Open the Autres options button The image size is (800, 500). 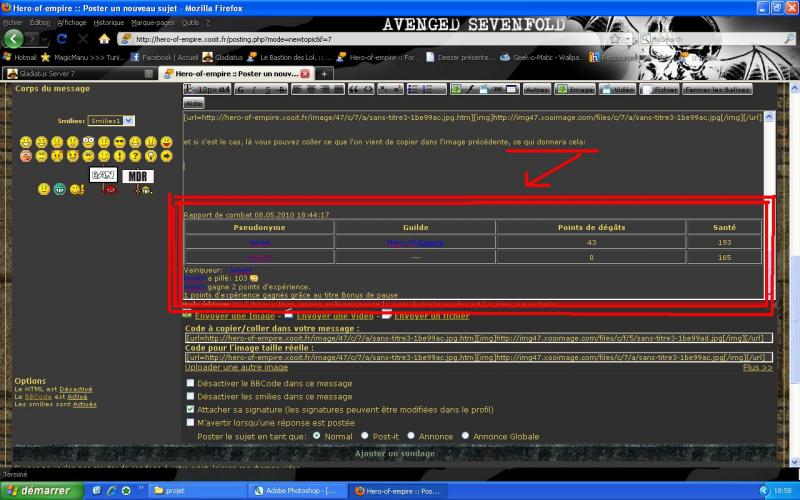click(537, 89)
